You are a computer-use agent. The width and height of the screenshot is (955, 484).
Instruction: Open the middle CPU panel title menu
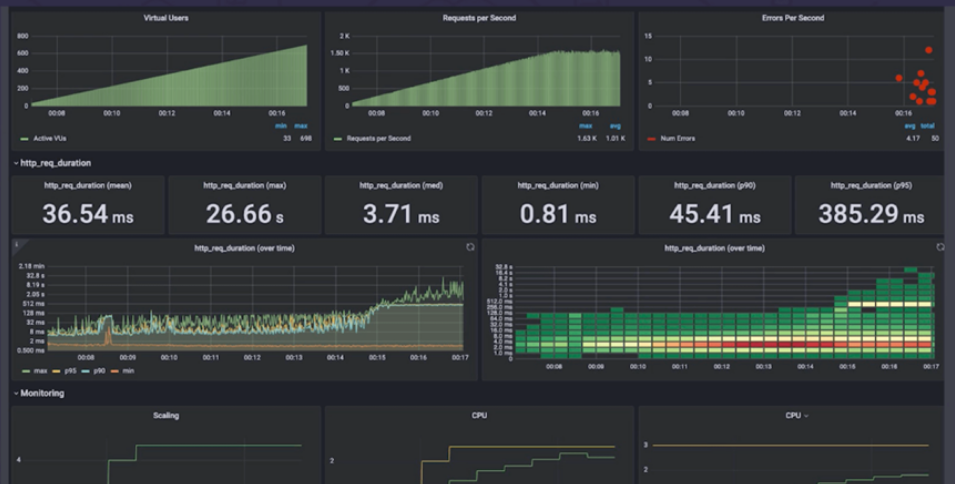coord(479,415)
